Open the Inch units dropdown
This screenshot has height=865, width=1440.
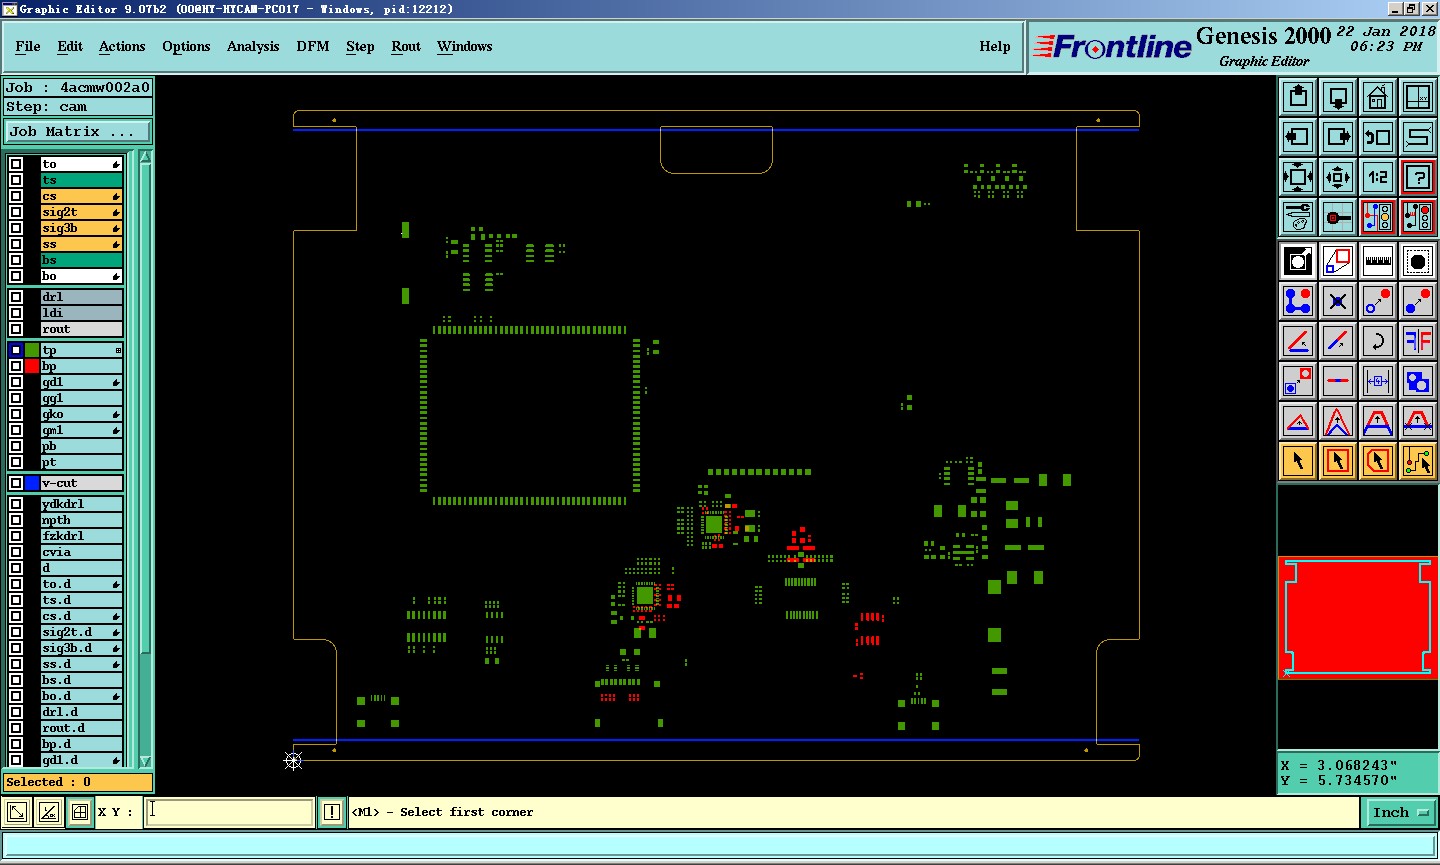click(x=1400, y=813)
